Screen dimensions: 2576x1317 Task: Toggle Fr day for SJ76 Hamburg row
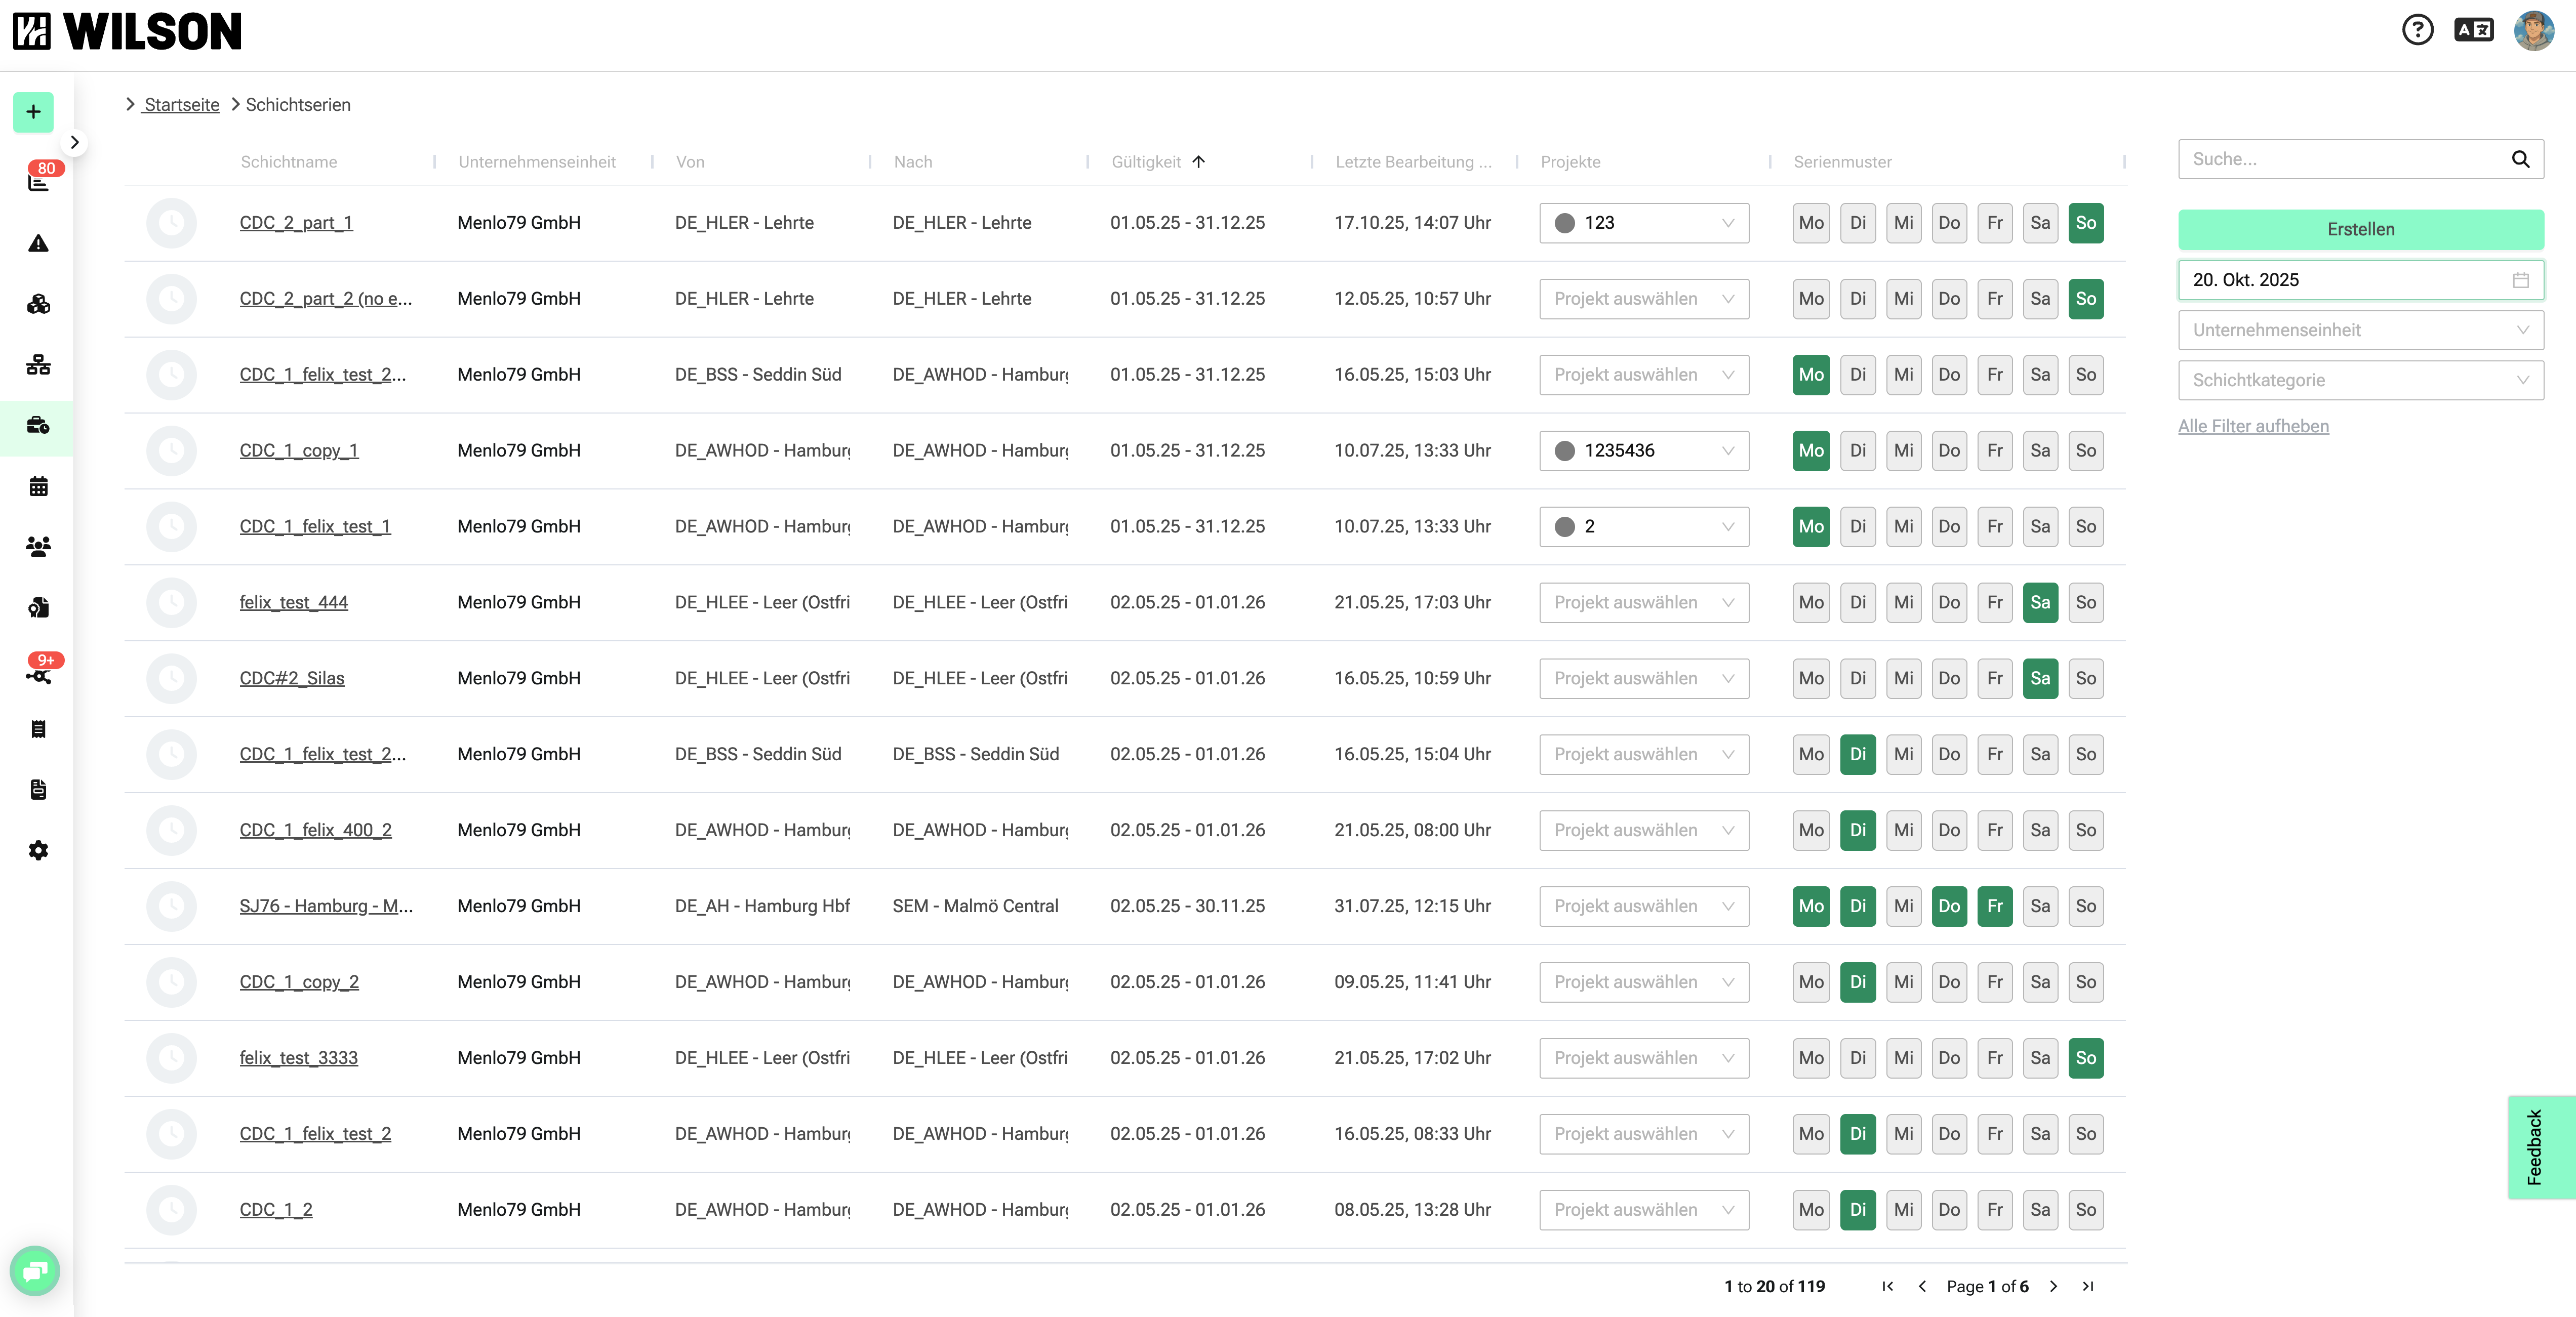1994,906
